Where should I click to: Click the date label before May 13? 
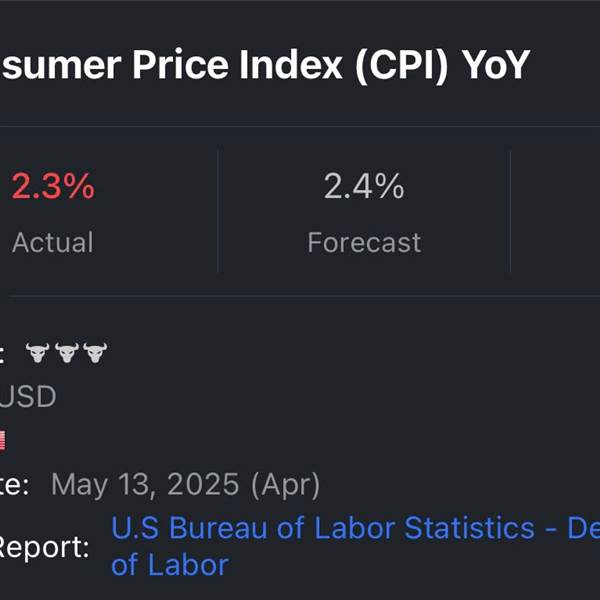click(15, 485)
